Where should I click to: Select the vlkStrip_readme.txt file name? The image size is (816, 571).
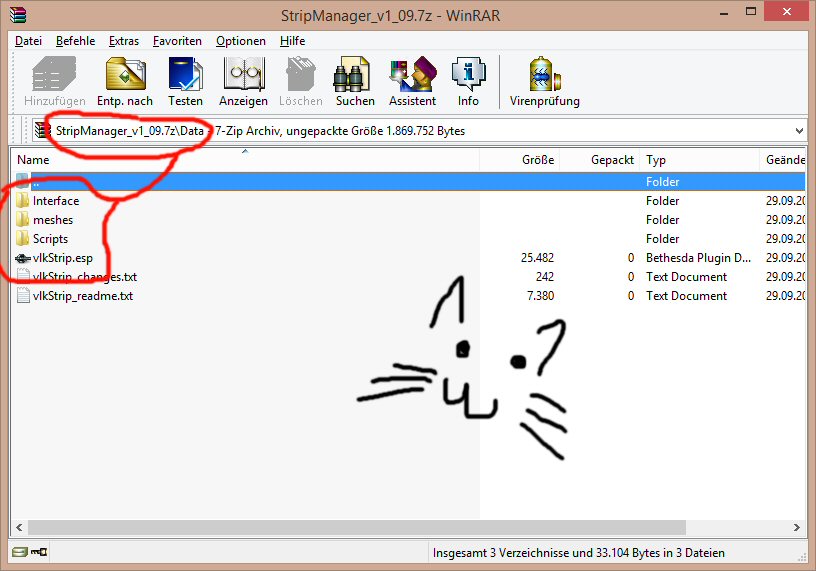pyautogui.click(x=83, y=296)
